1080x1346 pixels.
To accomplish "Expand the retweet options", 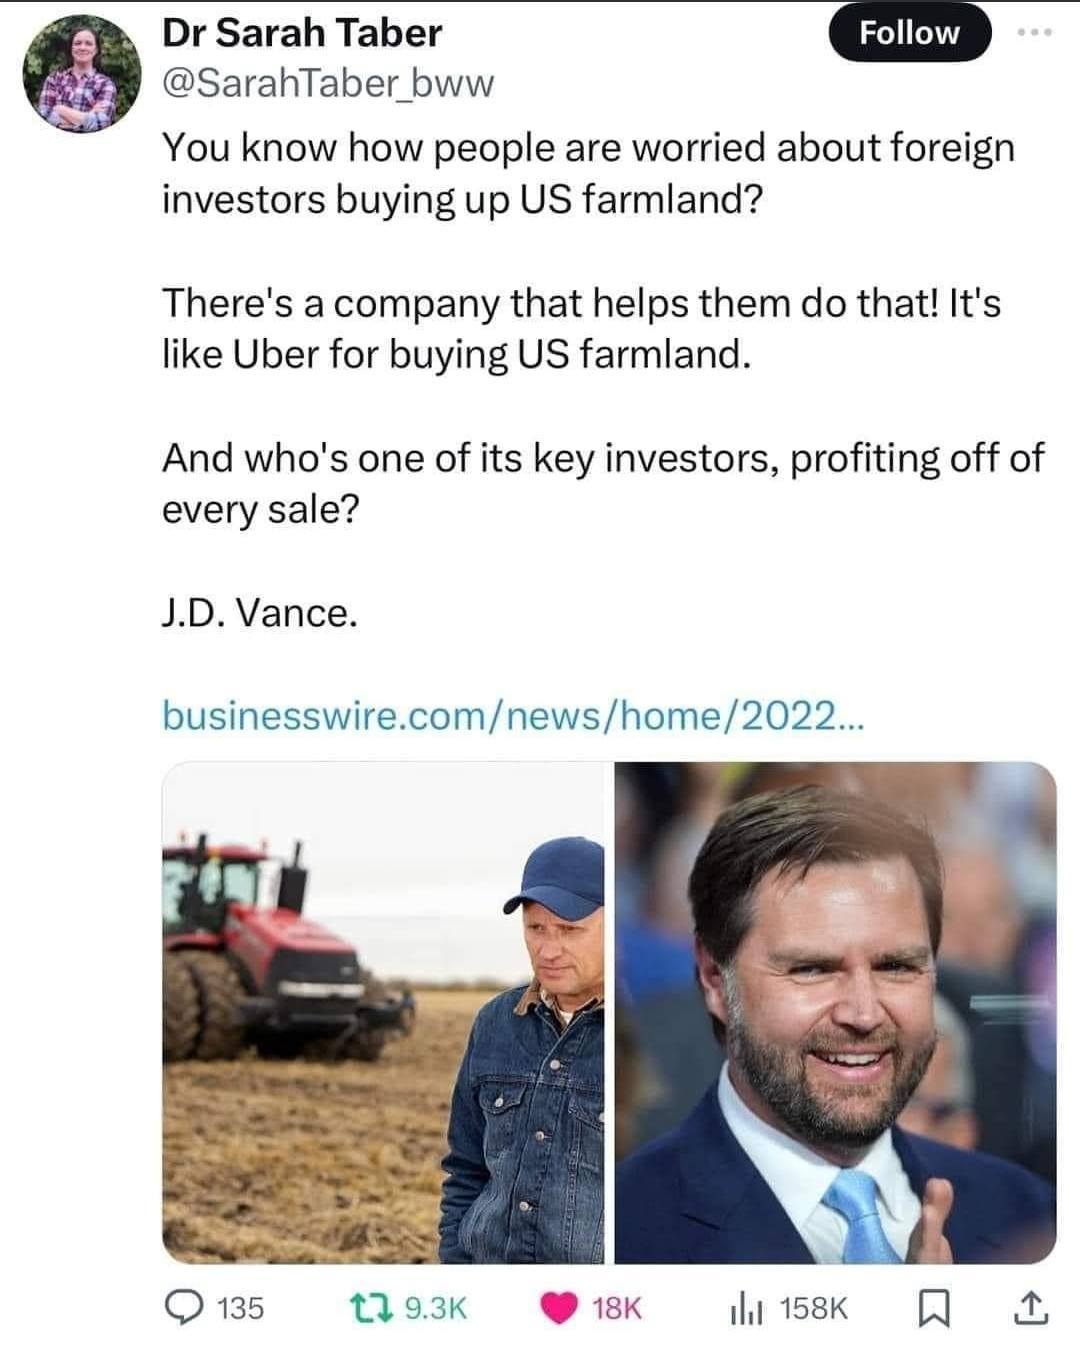I will coord(370,1305).
